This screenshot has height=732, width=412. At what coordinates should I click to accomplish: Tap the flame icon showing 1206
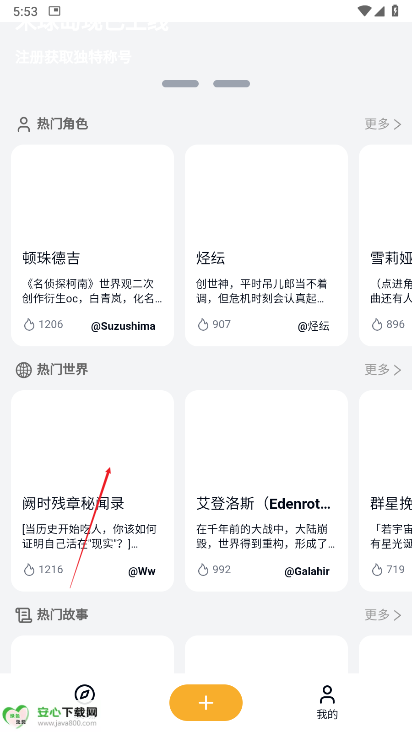click(29, 324)
